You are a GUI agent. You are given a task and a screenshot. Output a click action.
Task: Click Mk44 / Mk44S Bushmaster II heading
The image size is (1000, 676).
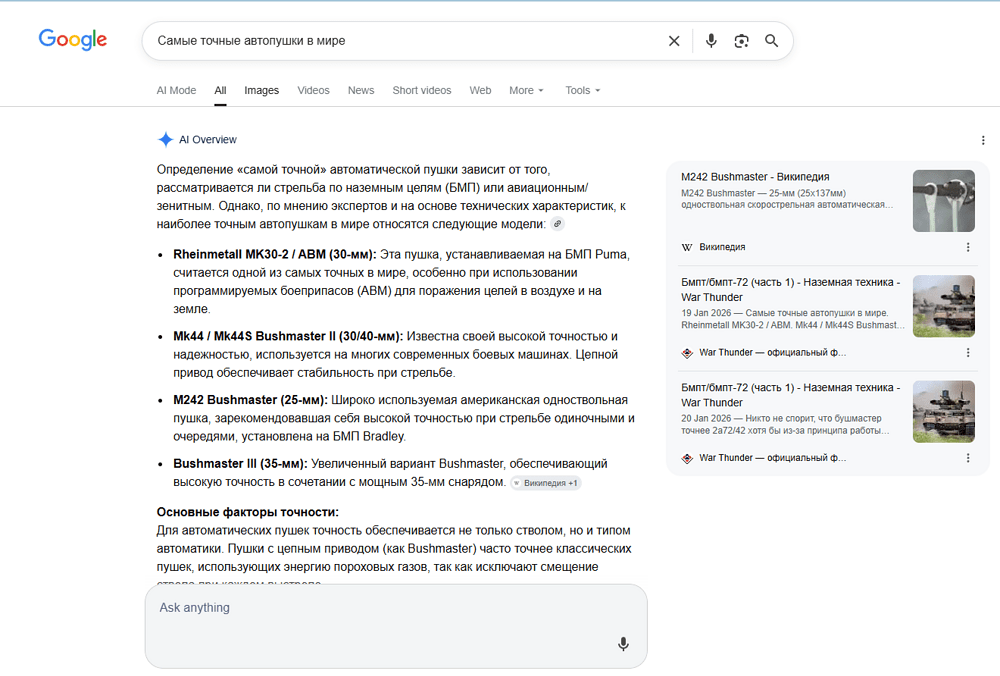[288, 336]
